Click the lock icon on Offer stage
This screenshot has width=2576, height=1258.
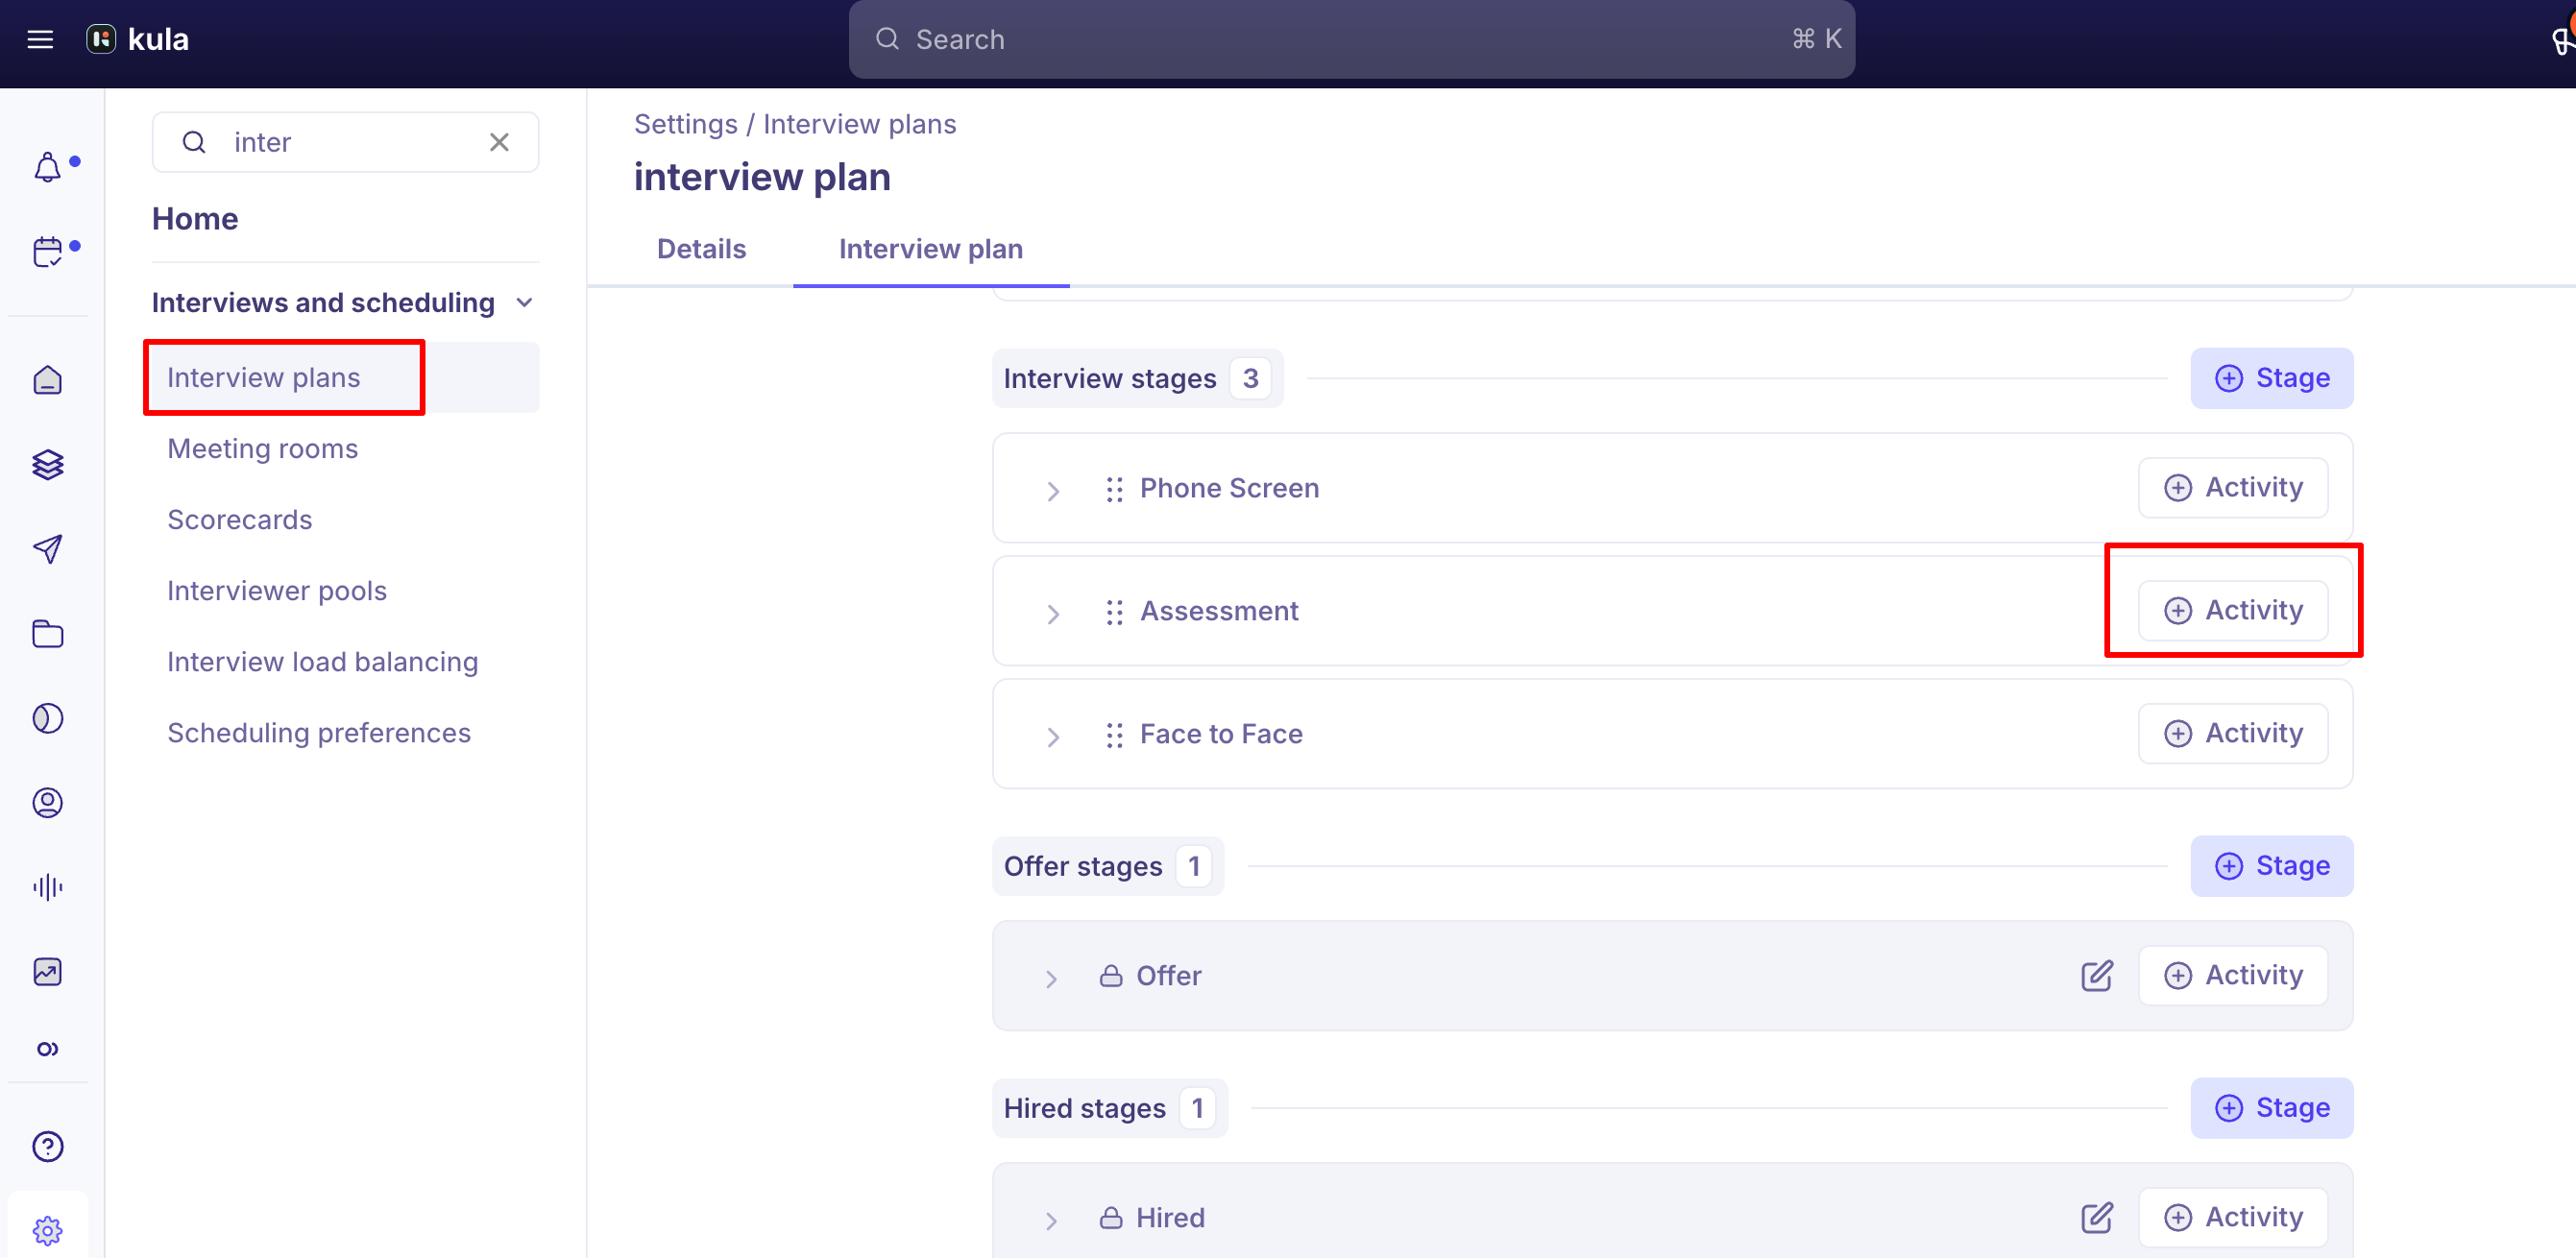coord(1110,975)
